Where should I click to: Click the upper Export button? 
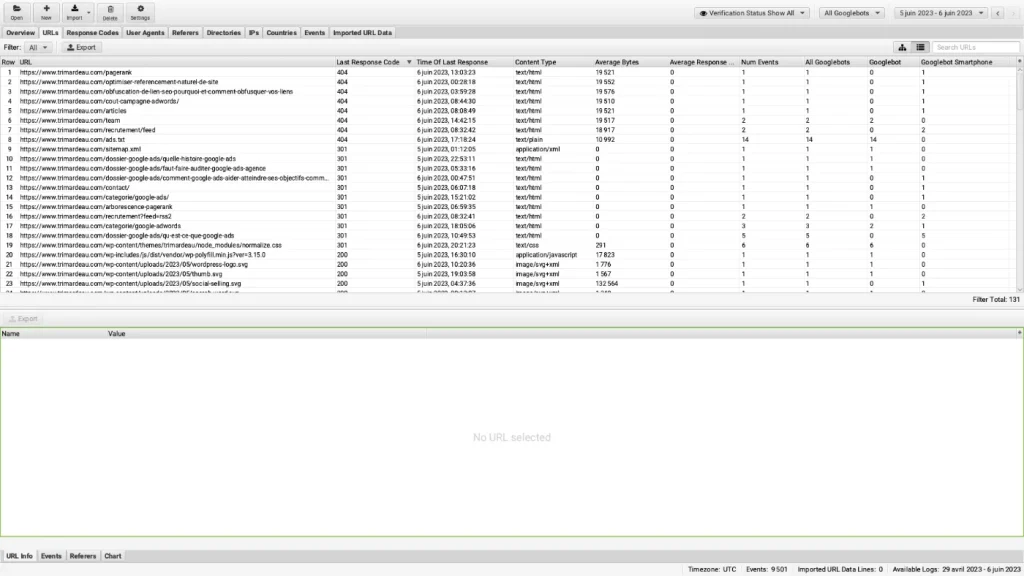pos(81,48)
